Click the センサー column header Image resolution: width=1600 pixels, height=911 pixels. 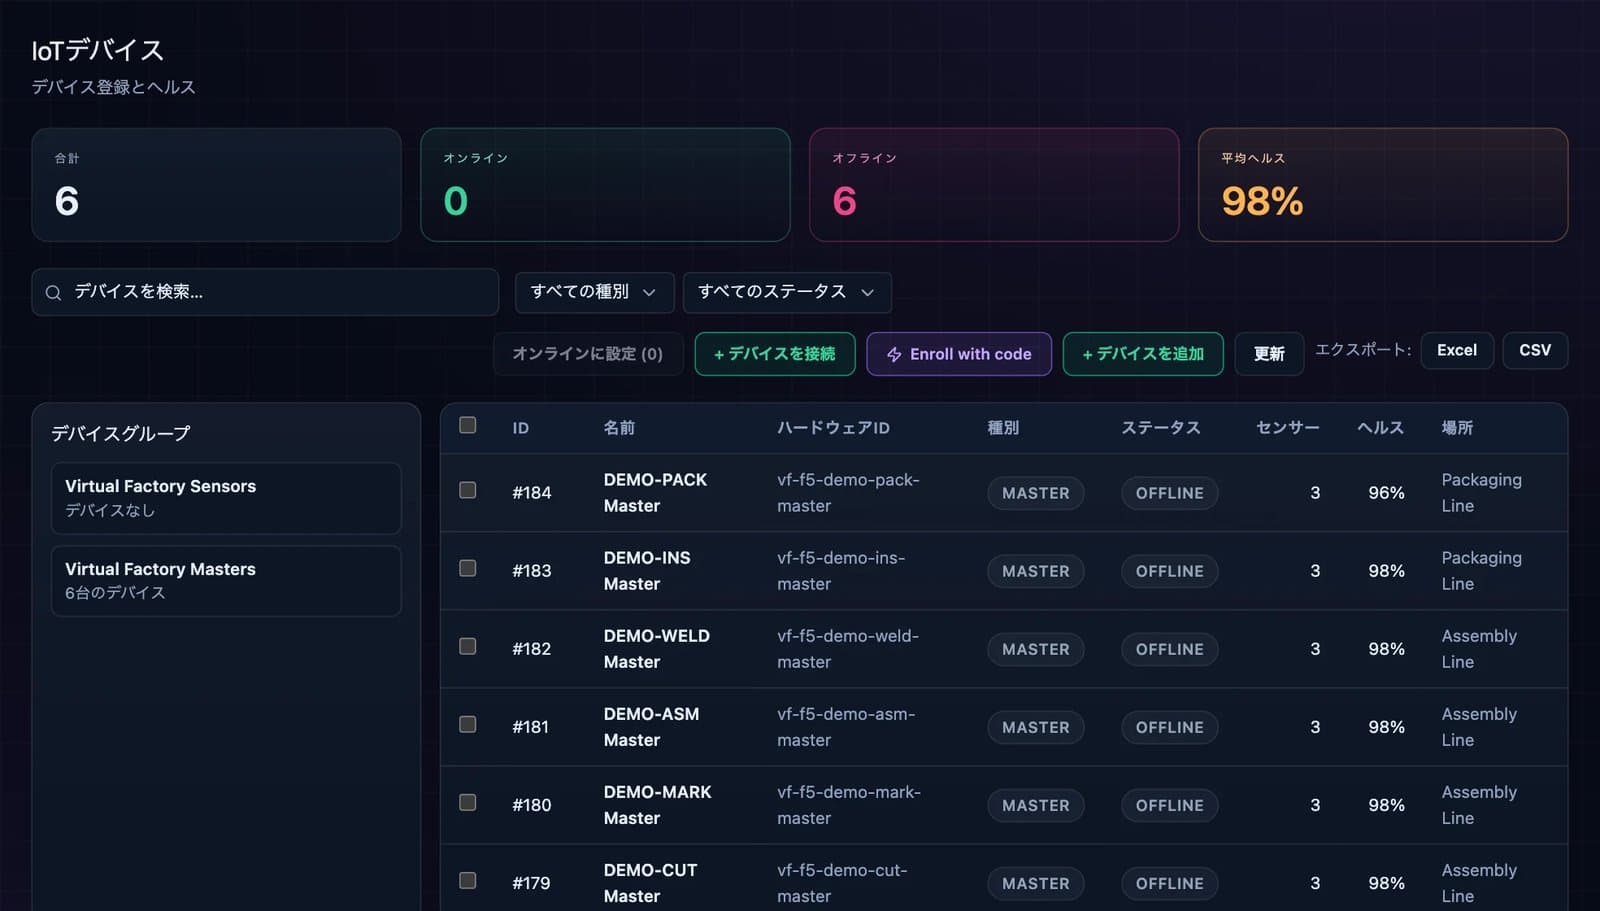click(x=1288, y=428)
